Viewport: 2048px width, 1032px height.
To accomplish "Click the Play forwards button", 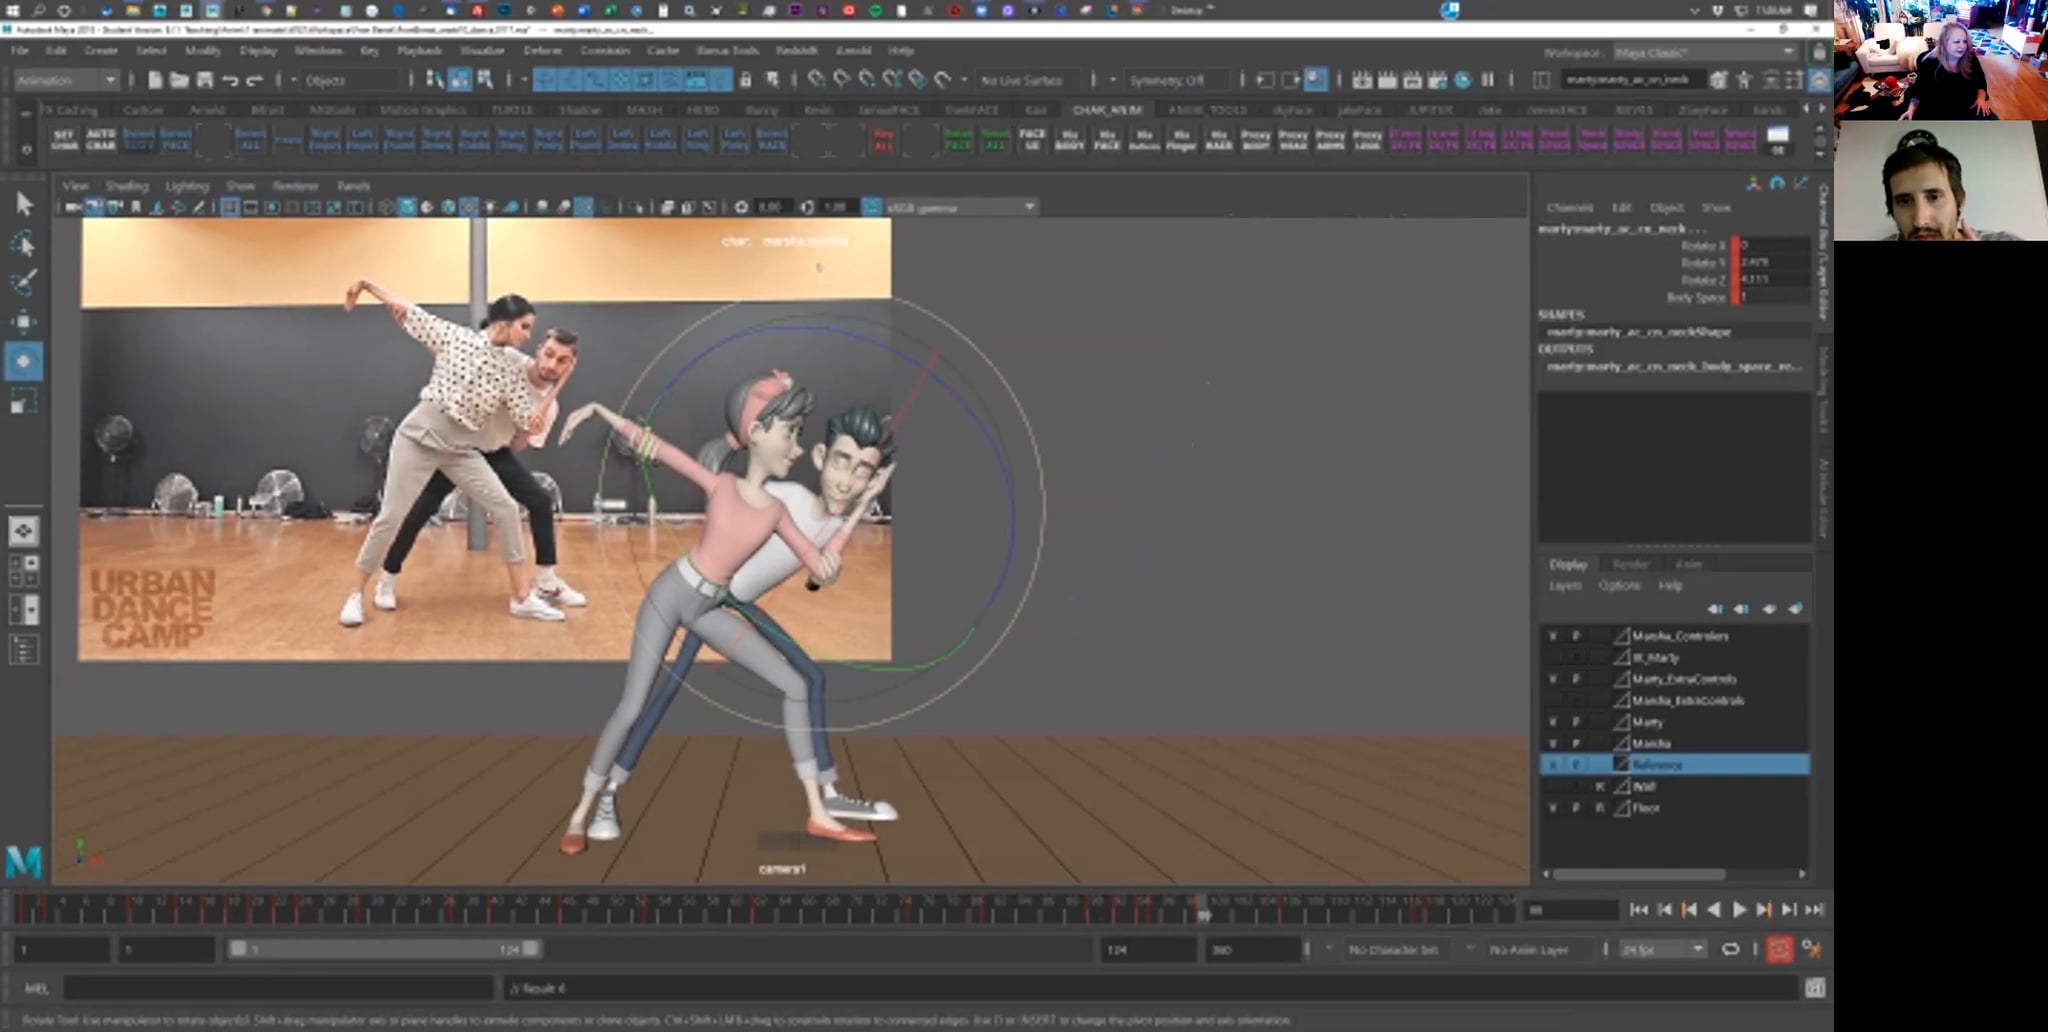I will pyautogui.click(x=1739, y=909).
